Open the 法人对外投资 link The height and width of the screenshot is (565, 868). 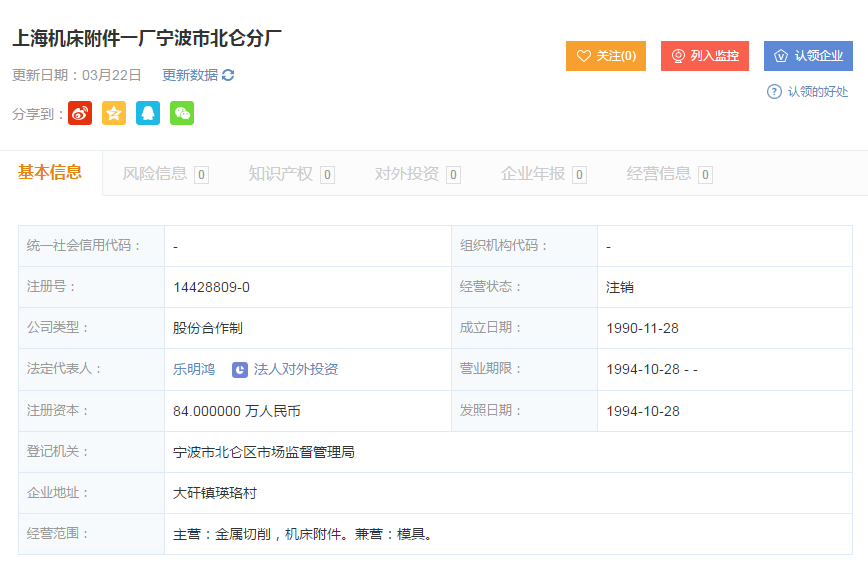(296, 369)
